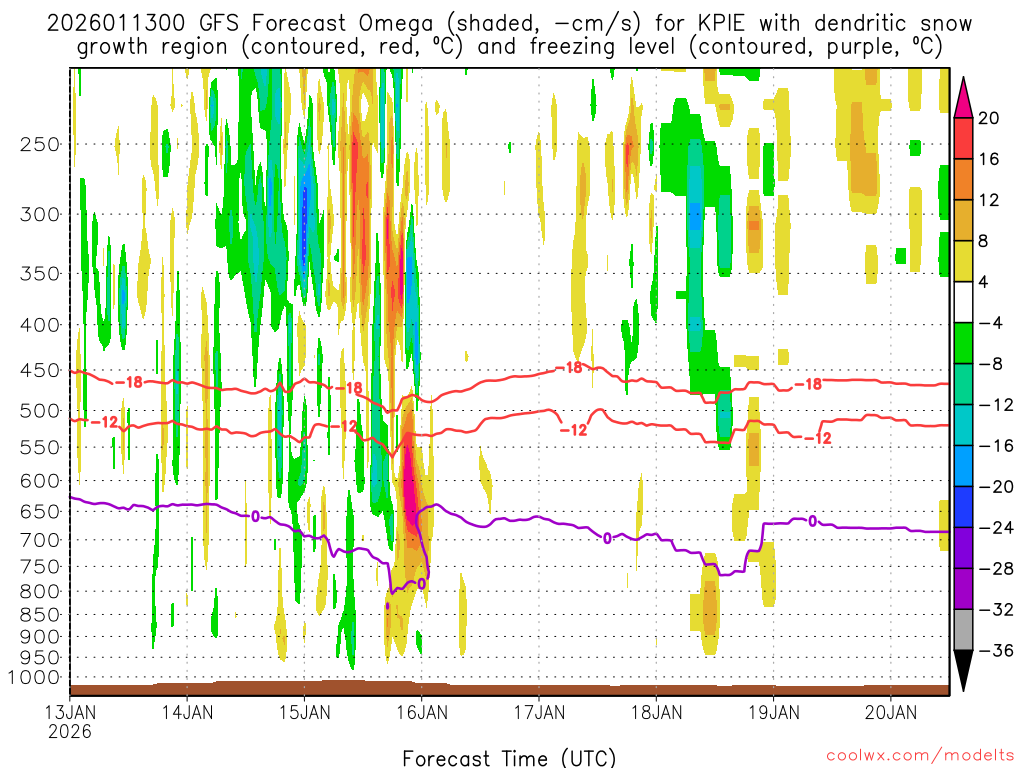Click the white colorbar segment between -4 and 4
1024x768 pixels.
point(965,303)
